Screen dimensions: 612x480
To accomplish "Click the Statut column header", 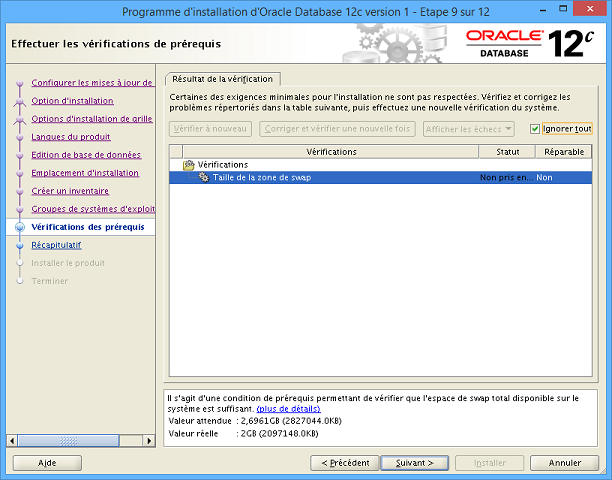I will 507,152.
